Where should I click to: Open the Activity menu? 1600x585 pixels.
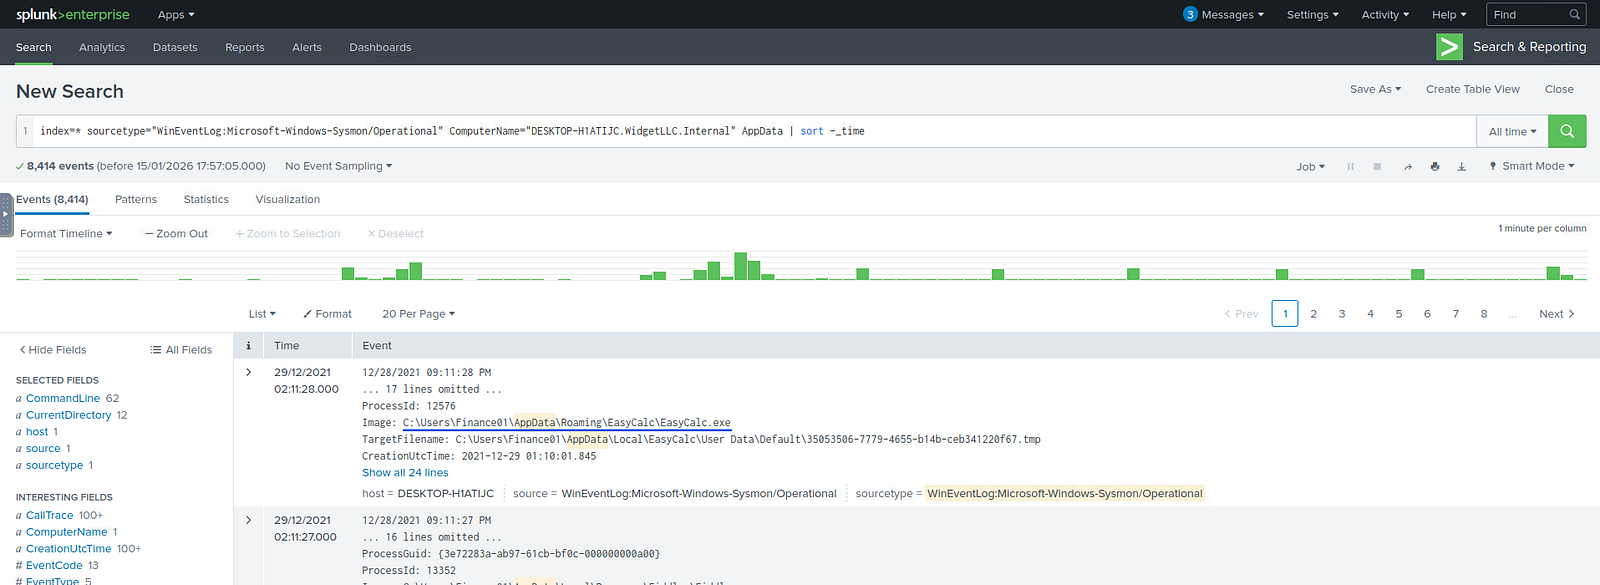pos(1385,15)
